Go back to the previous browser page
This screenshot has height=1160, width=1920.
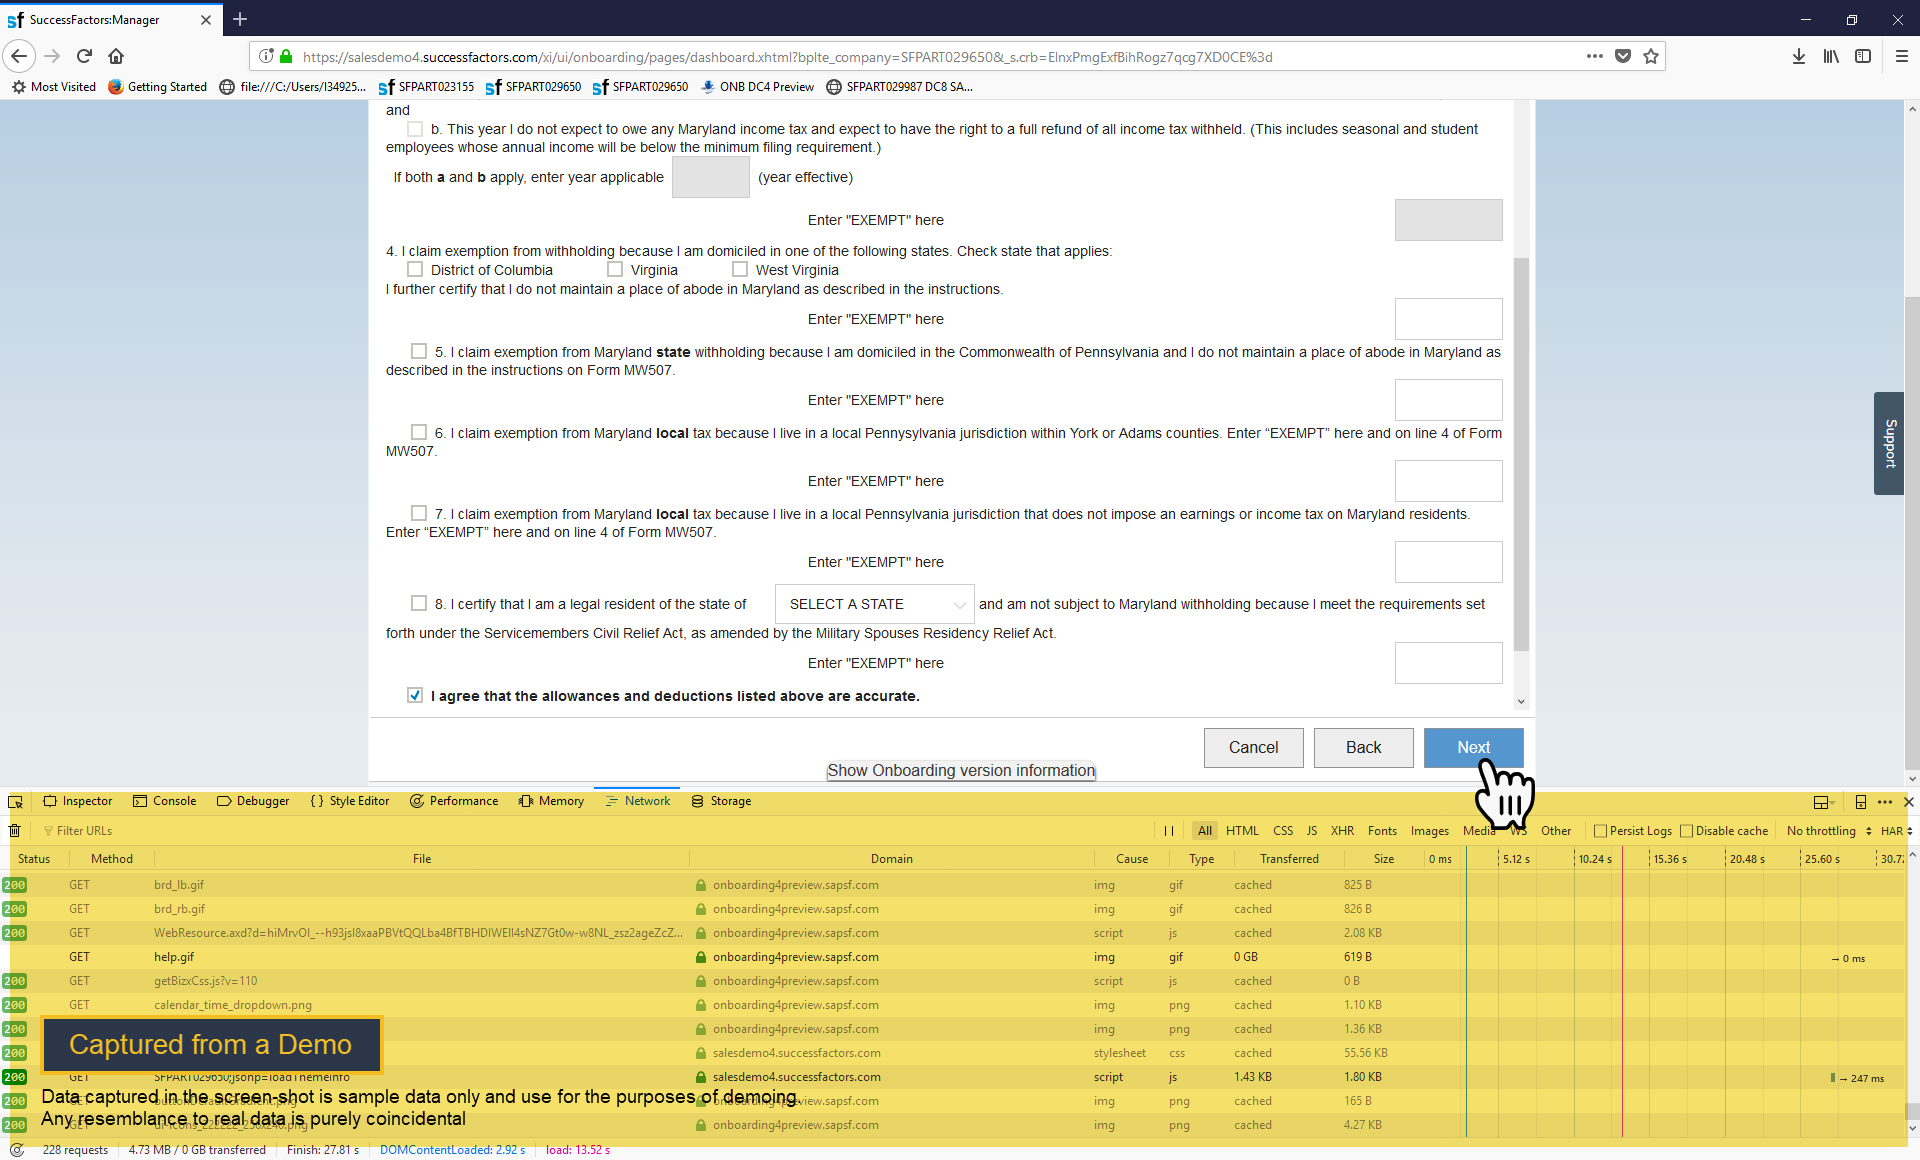[x=19, y=56]
